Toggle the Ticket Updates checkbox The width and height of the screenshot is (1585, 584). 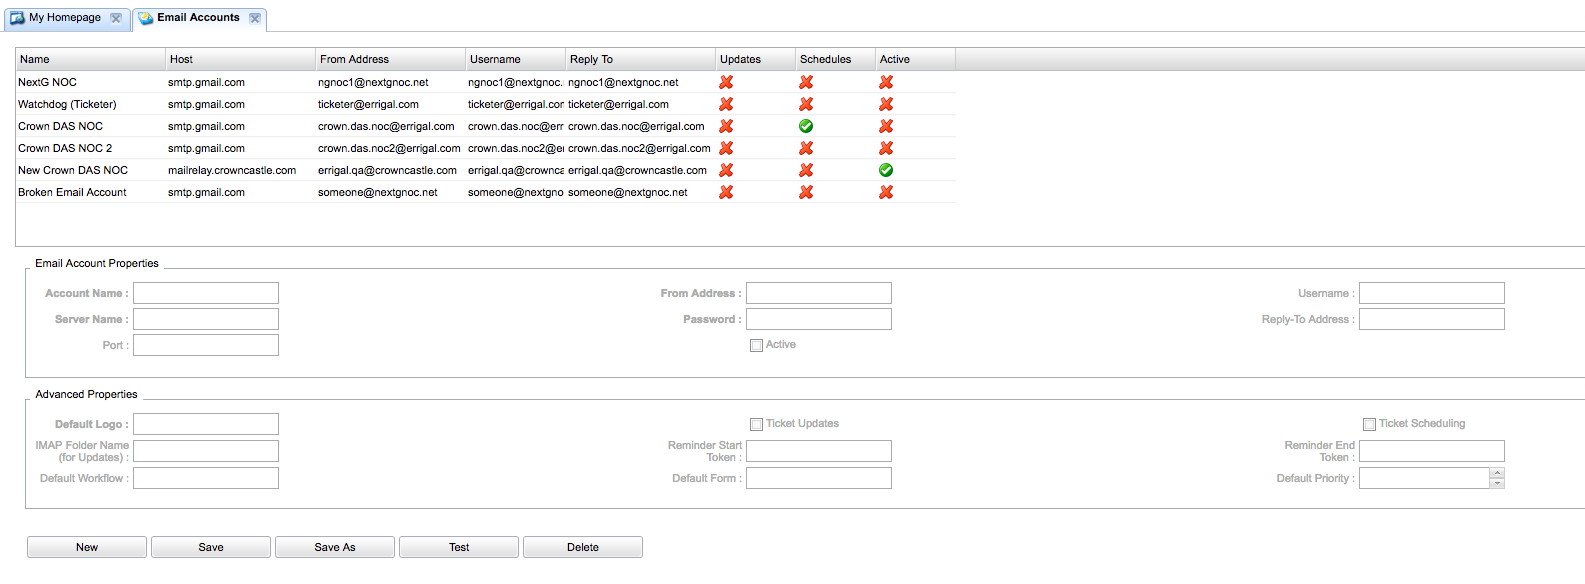coord(756,424)
